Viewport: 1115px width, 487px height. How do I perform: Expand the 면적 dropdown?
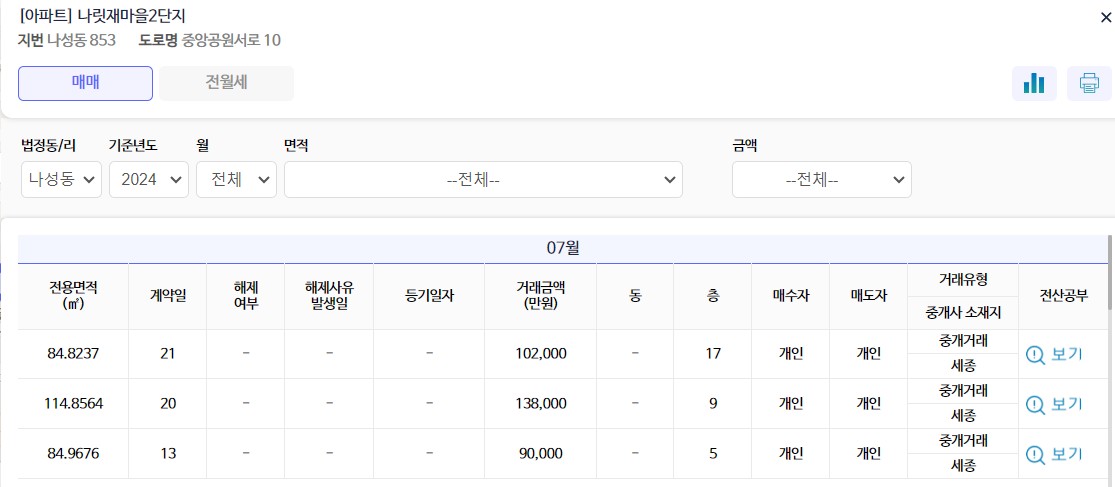click(x=483, y=180)
